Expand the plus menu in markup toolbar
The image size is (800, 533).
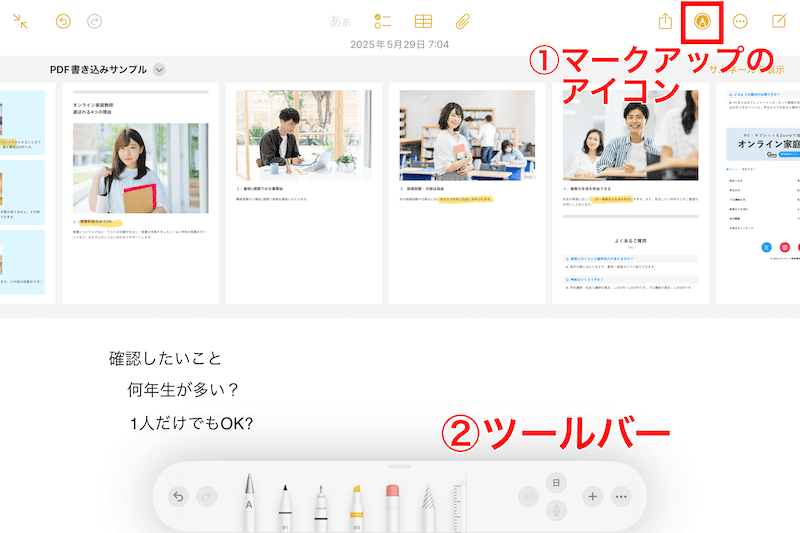tap(592, 497)
